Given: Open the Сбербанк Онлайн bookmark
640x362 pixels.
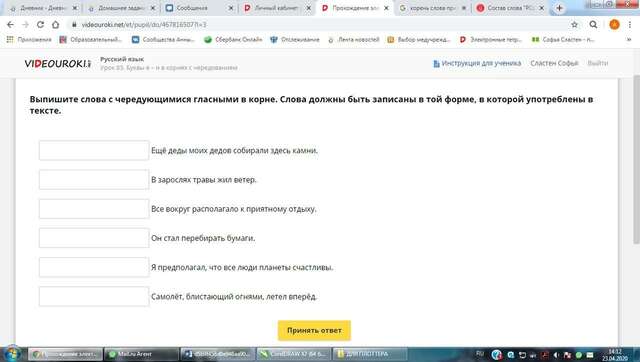Looking at the screenshot, I should pyautogui.click(x=233, y=40).
